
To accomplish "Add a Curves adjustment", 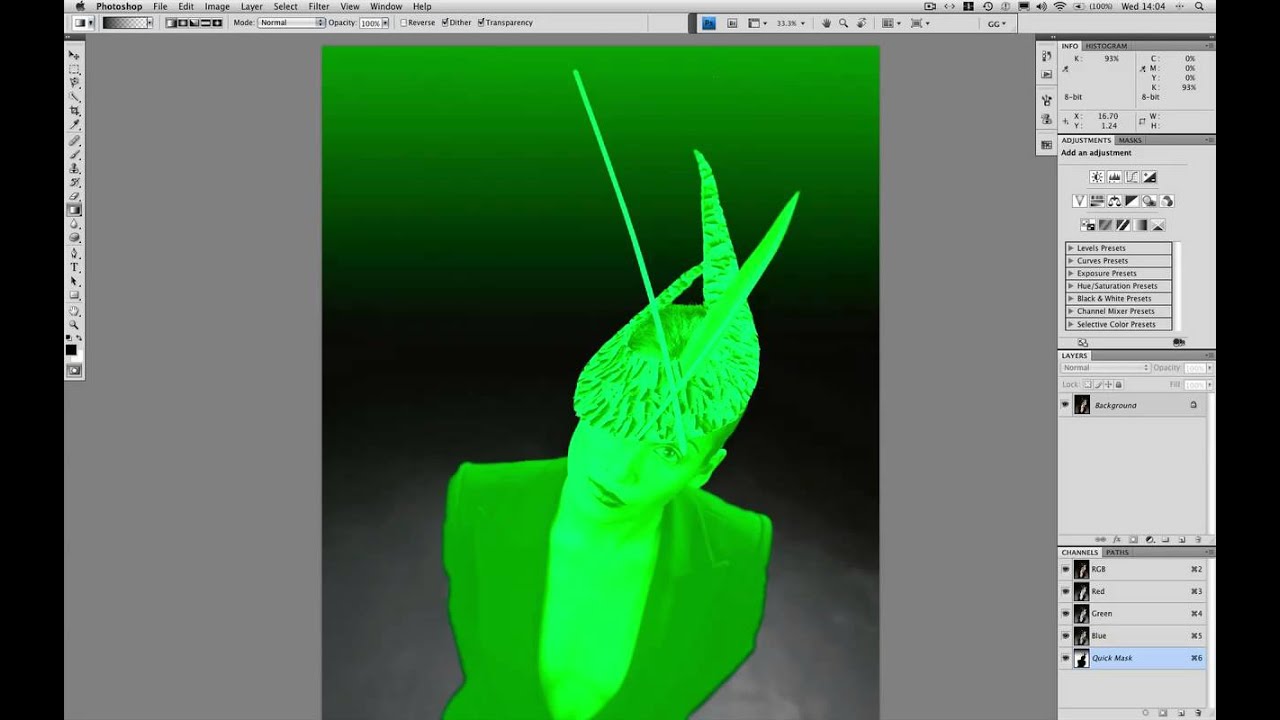I will [x=1132, y=177].
